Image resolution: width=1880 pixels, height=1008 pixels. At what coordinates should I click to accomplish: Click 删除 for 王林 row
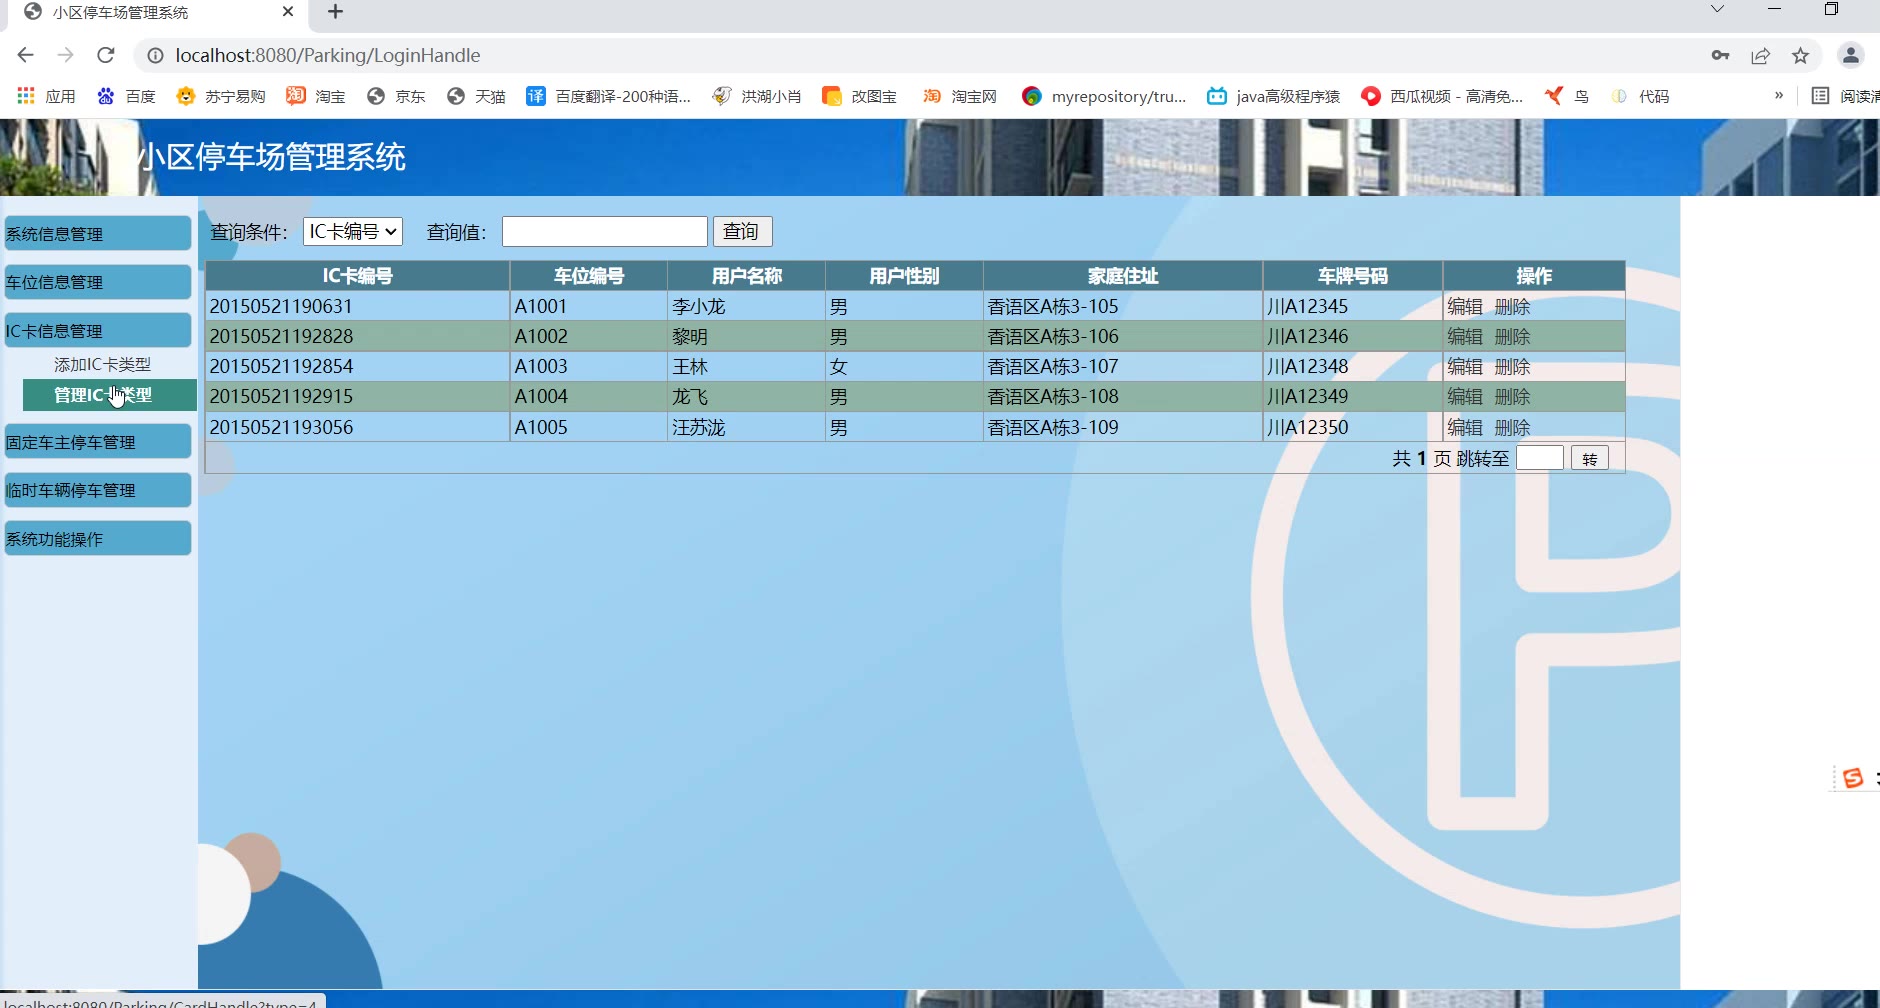tap(1512, 366)
